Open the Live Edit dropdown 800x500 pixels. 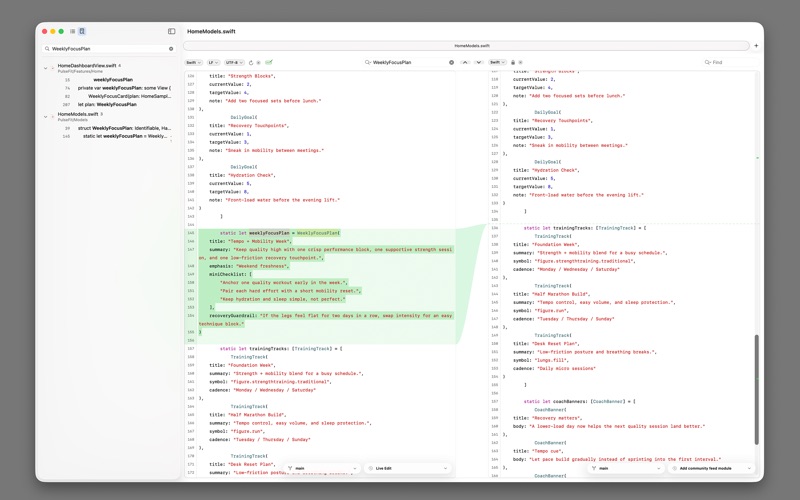[408, 468]
